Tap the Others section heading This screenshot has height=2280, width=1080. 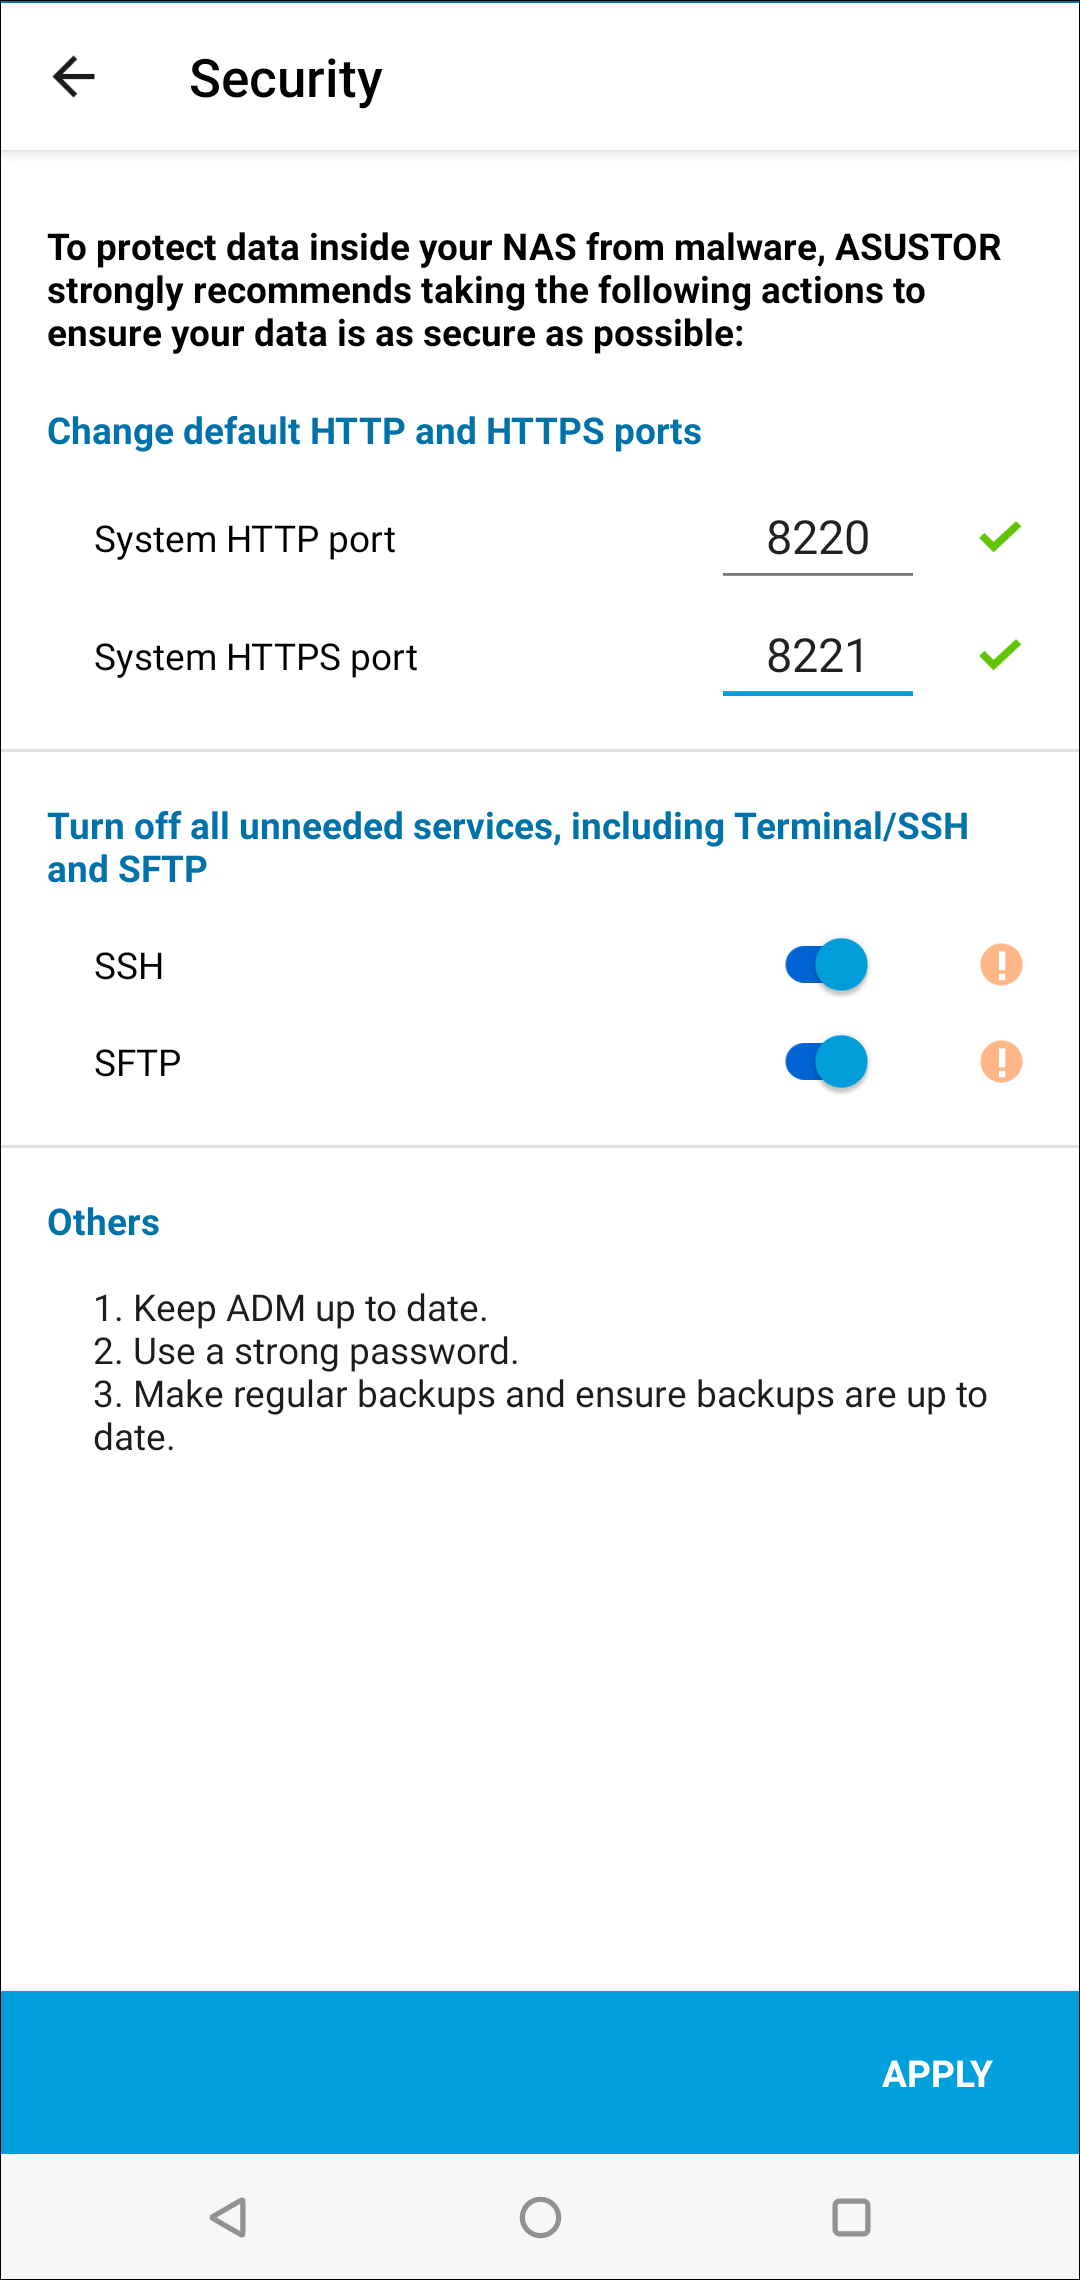pos(104,1222)
